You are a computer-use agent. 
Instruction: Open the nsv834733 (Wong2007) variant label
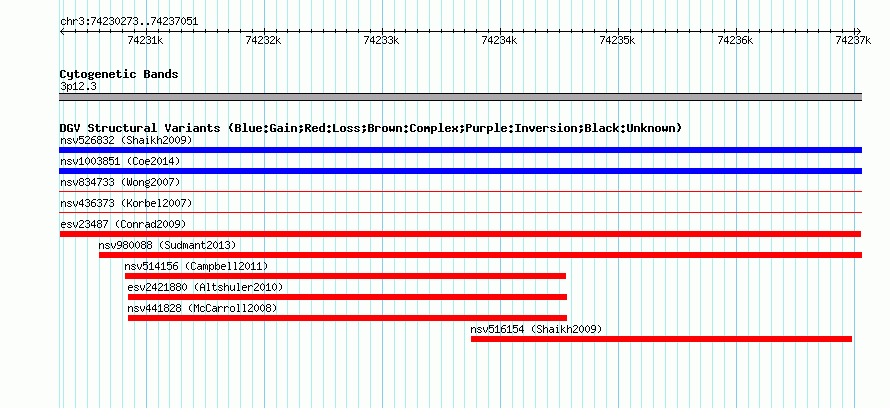tap(120, 182)
